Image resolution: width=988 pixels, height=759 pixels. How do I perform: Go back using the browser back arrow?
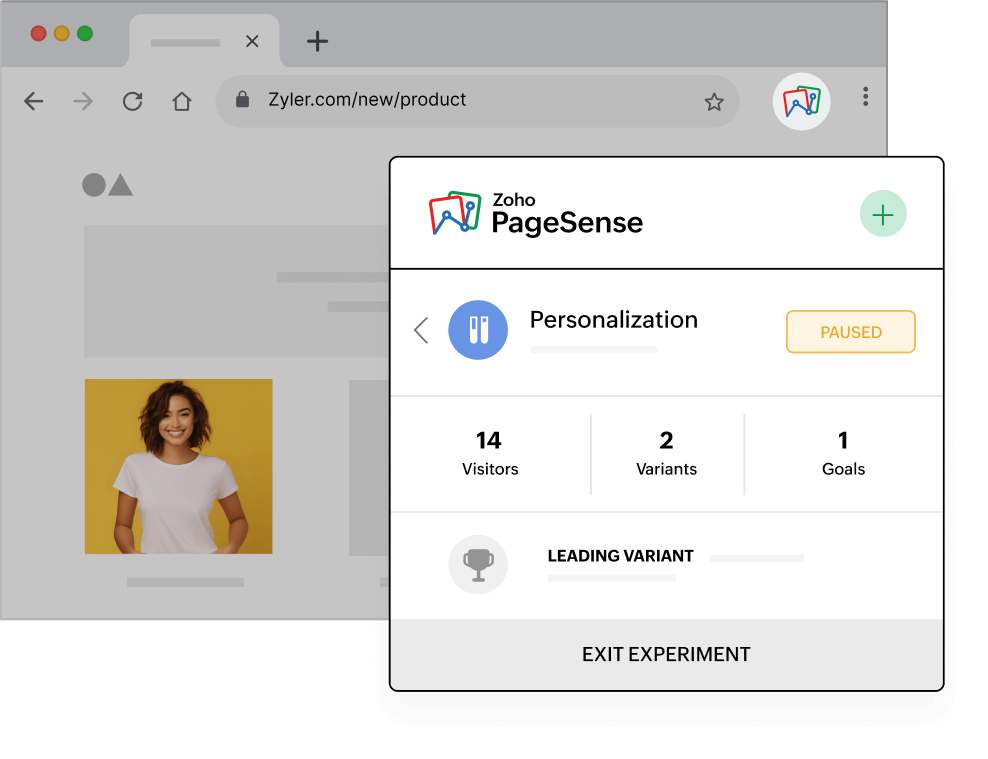pos(33,100)
